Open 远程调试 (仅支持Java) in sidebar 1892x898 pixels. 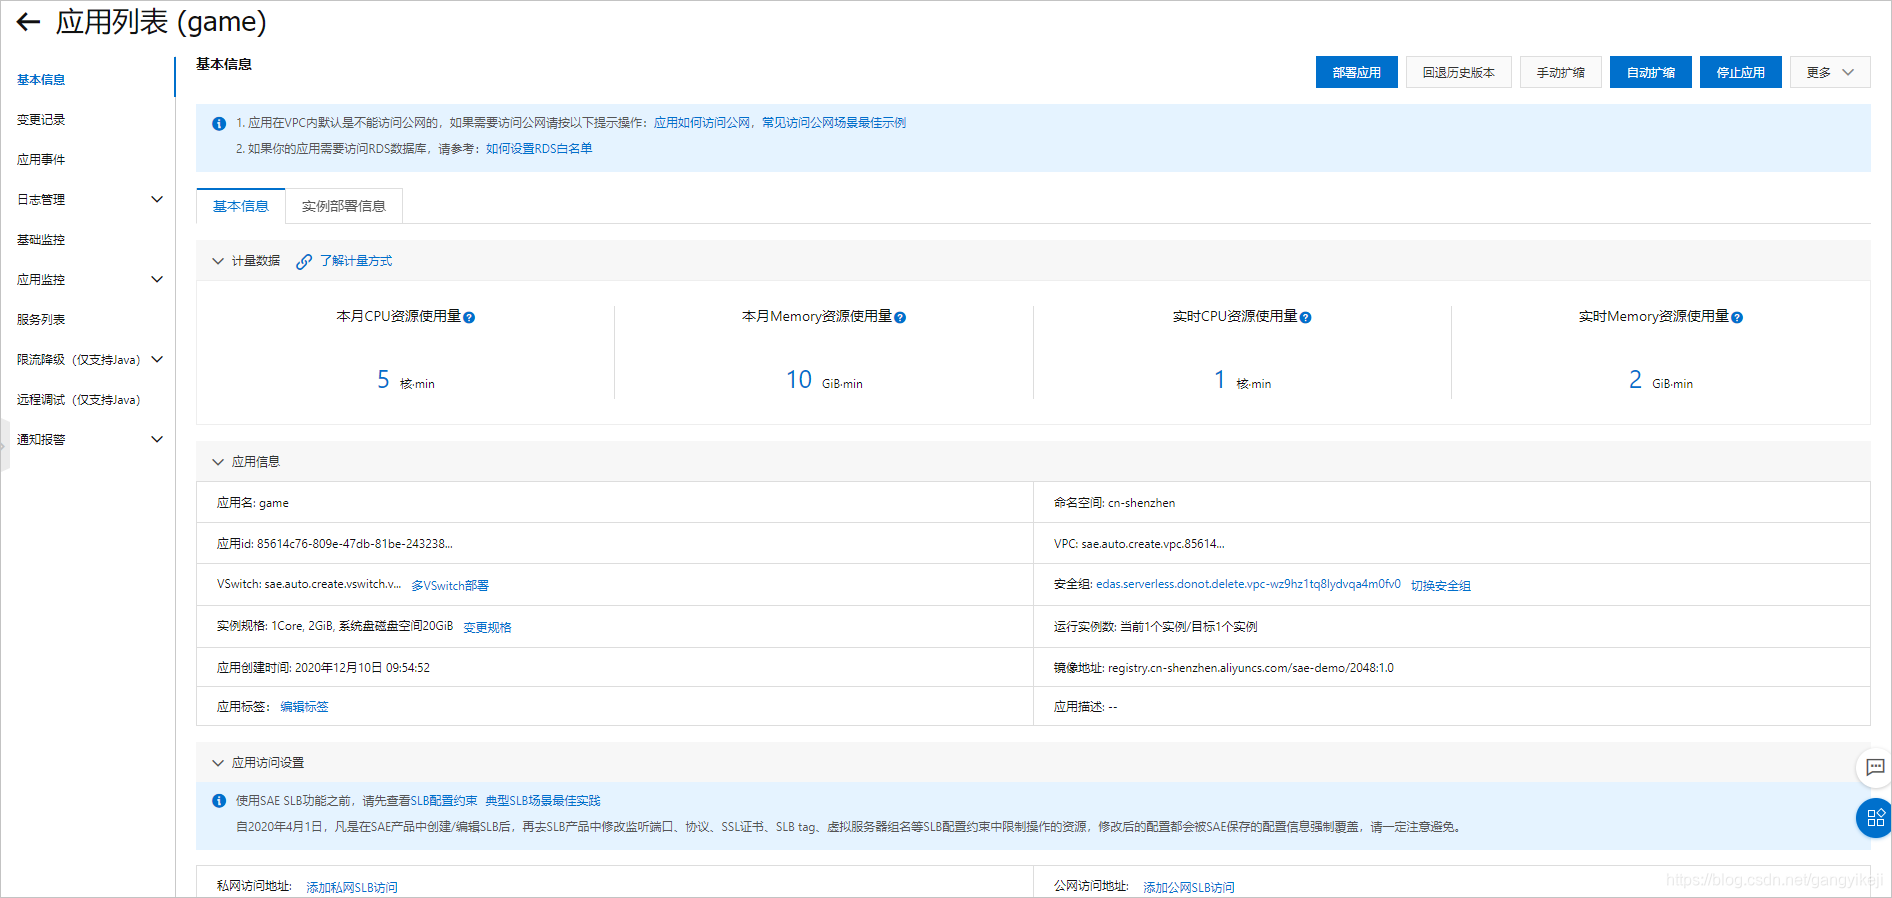78,400
